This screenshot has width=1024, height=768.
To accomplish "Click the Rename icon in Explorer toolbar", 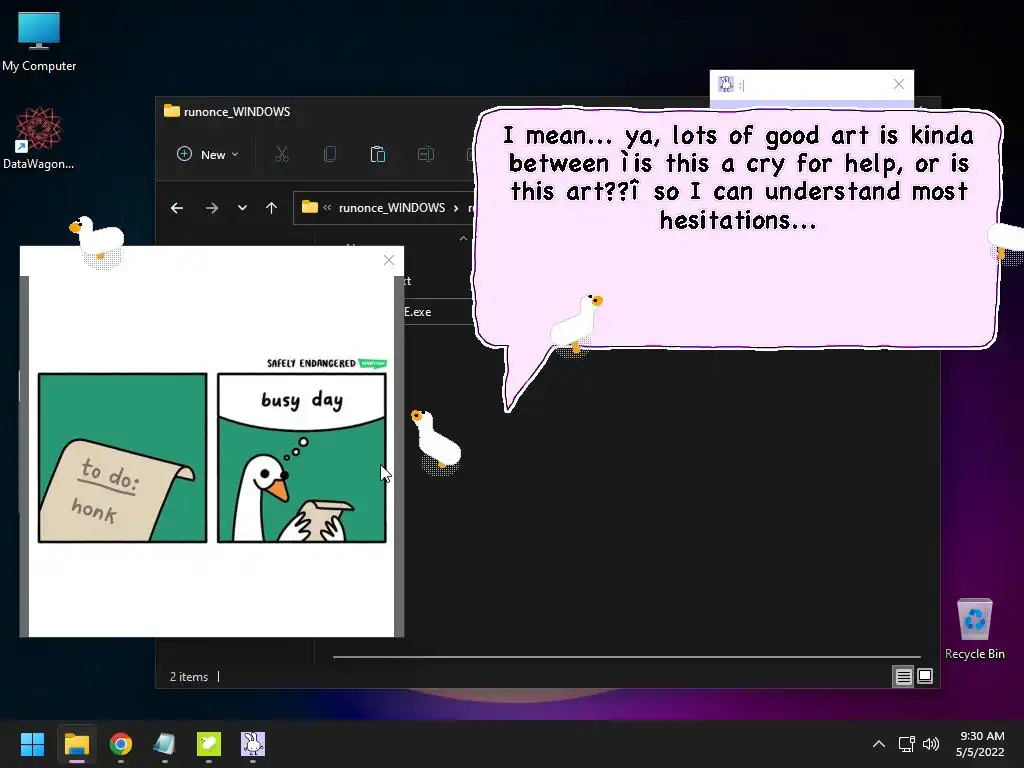I will coord(426,155).
